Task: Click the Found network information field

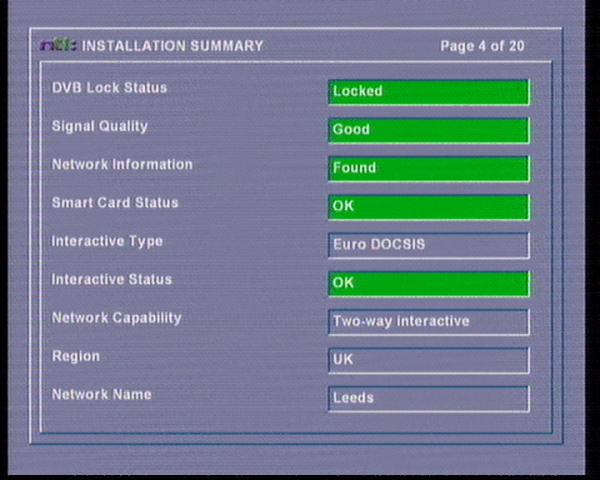Action: point(428,168)
